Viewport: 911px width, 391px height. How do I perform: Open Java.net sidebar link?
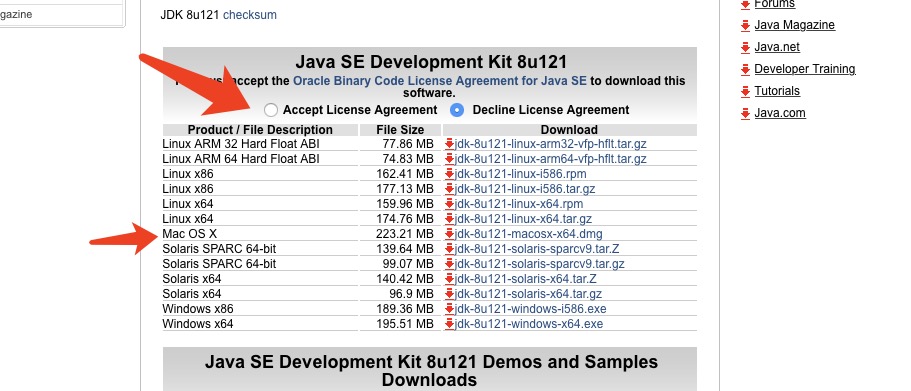[777, 47]
